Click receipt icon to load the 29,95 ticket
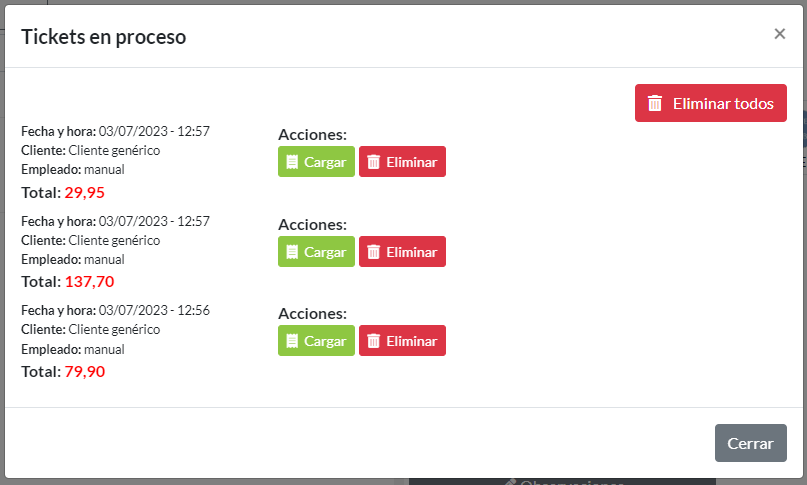807x485 pixels. tap(292, 162)
